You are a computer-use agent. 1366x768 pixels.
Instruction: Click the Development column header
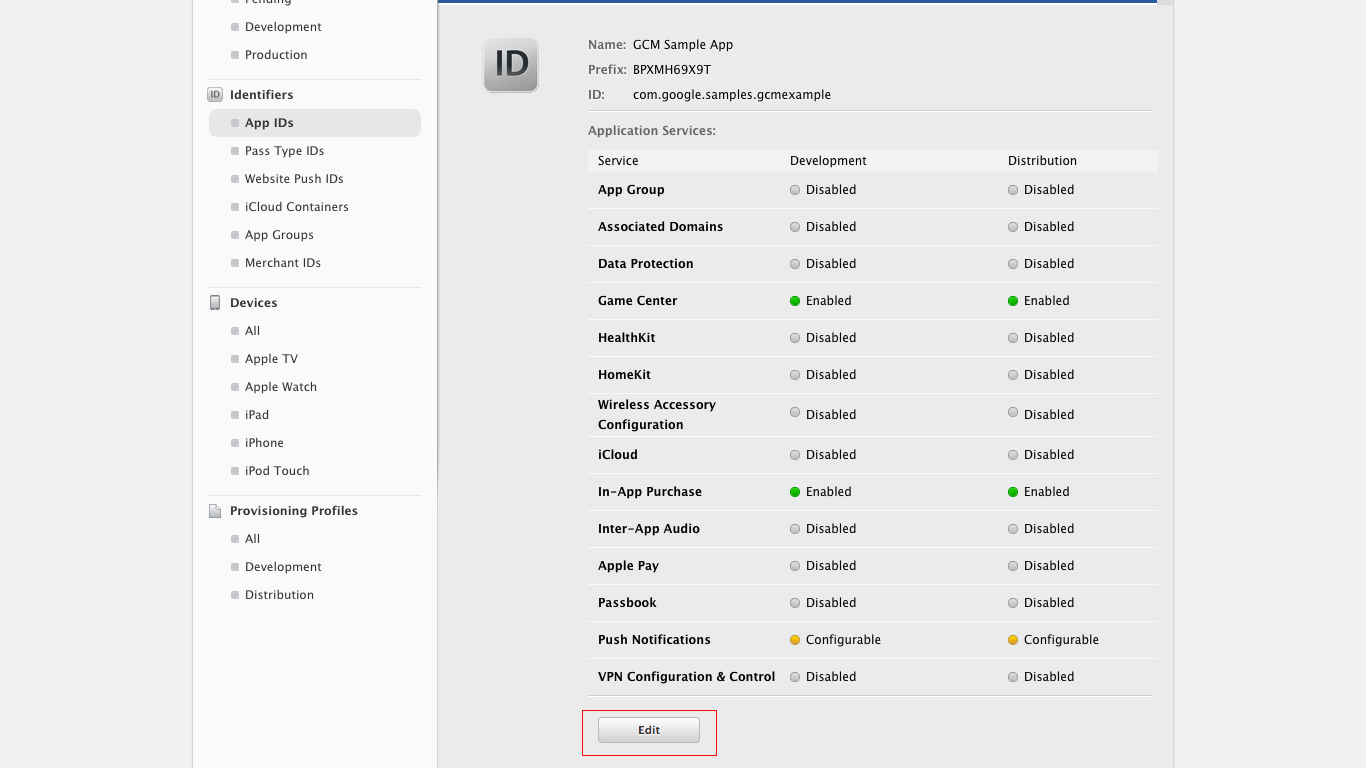coord(828,161)
